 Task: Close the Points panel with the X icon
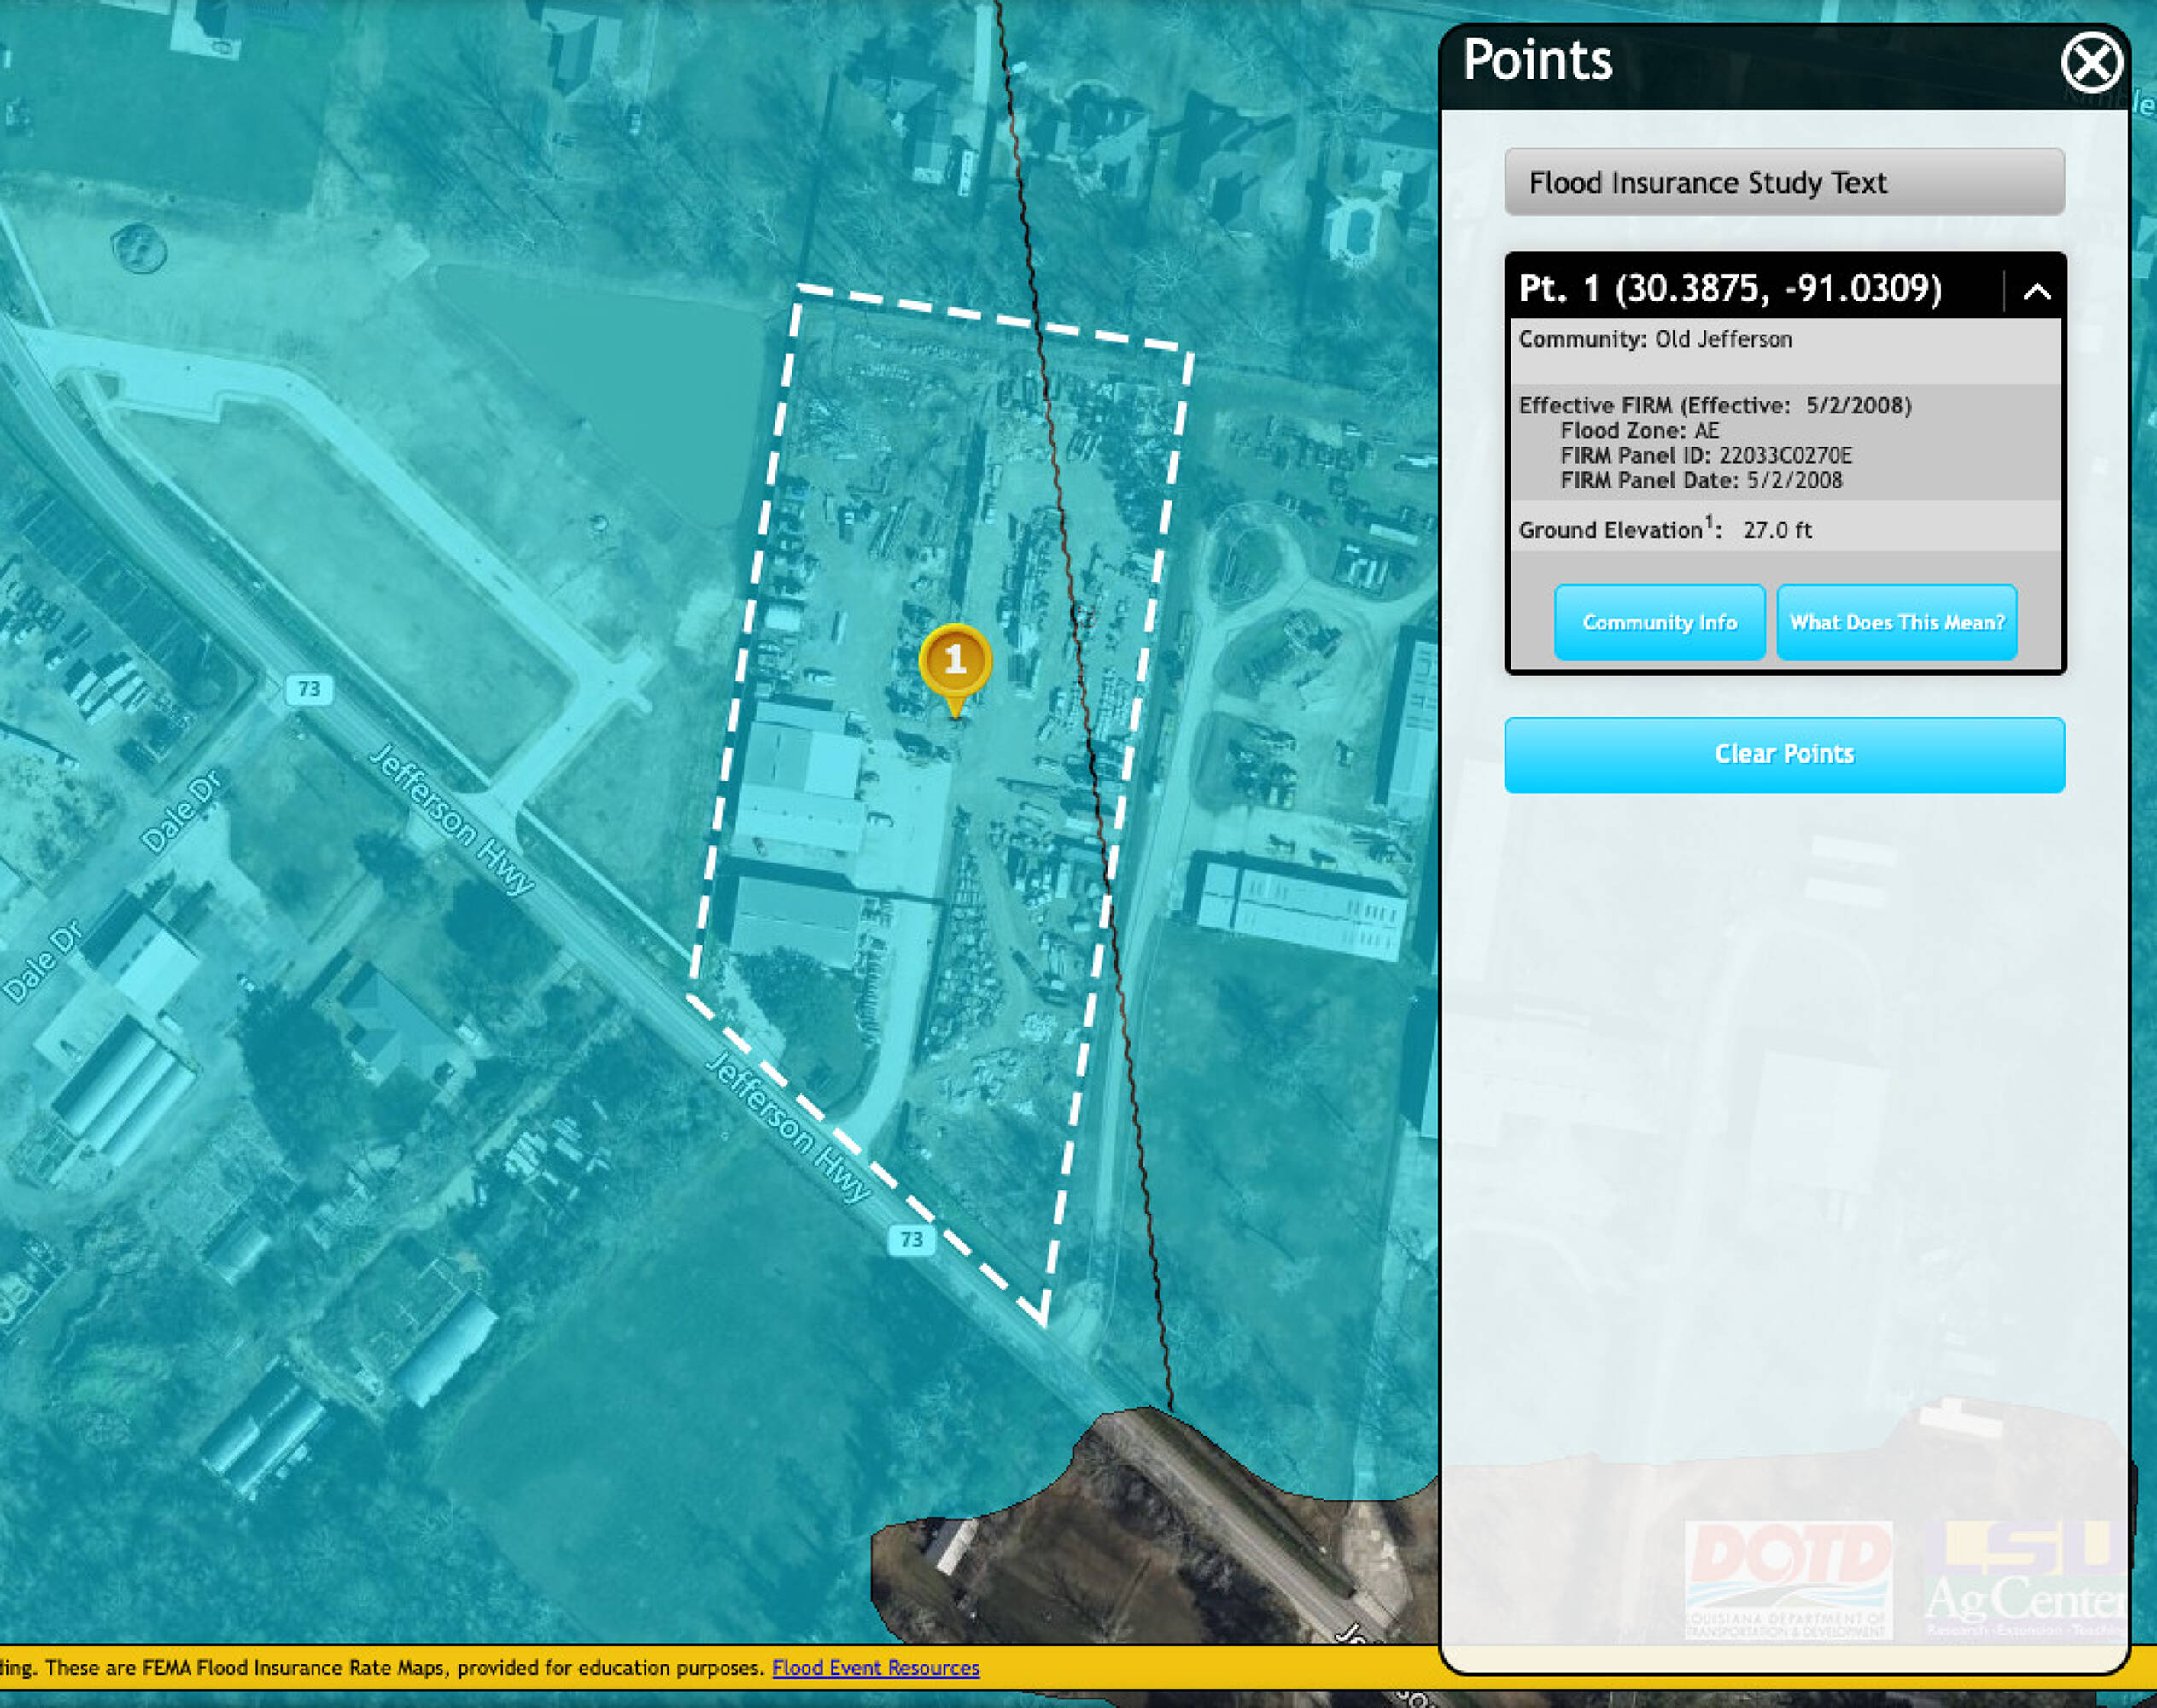tap(2091, 62)
